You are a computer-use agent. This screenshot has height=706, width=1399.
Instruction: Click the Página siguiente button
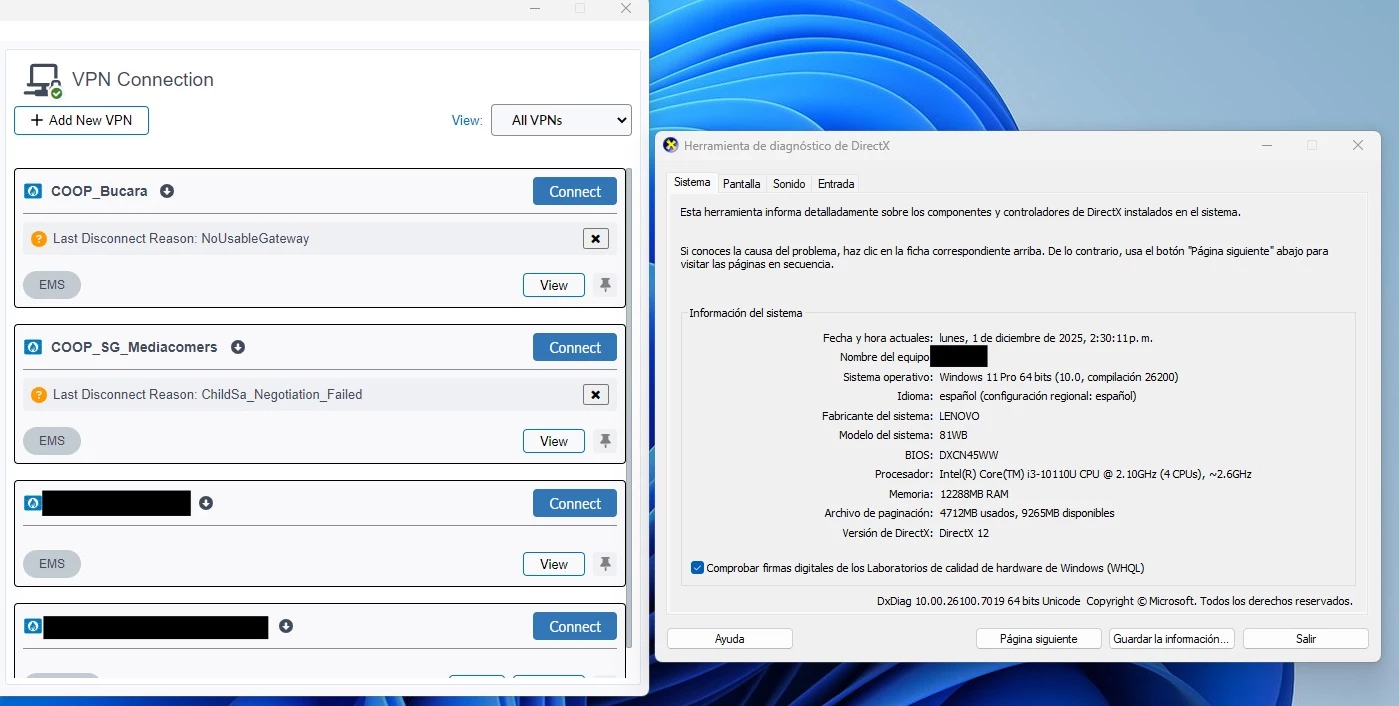1039,639
